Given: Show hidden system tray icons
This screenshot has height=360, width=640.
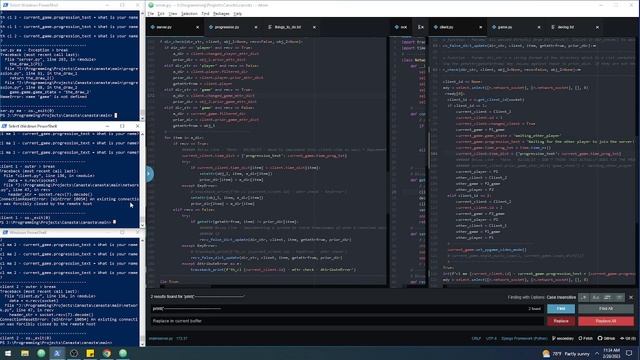Looking at the screenshot, I should [597, 353].
